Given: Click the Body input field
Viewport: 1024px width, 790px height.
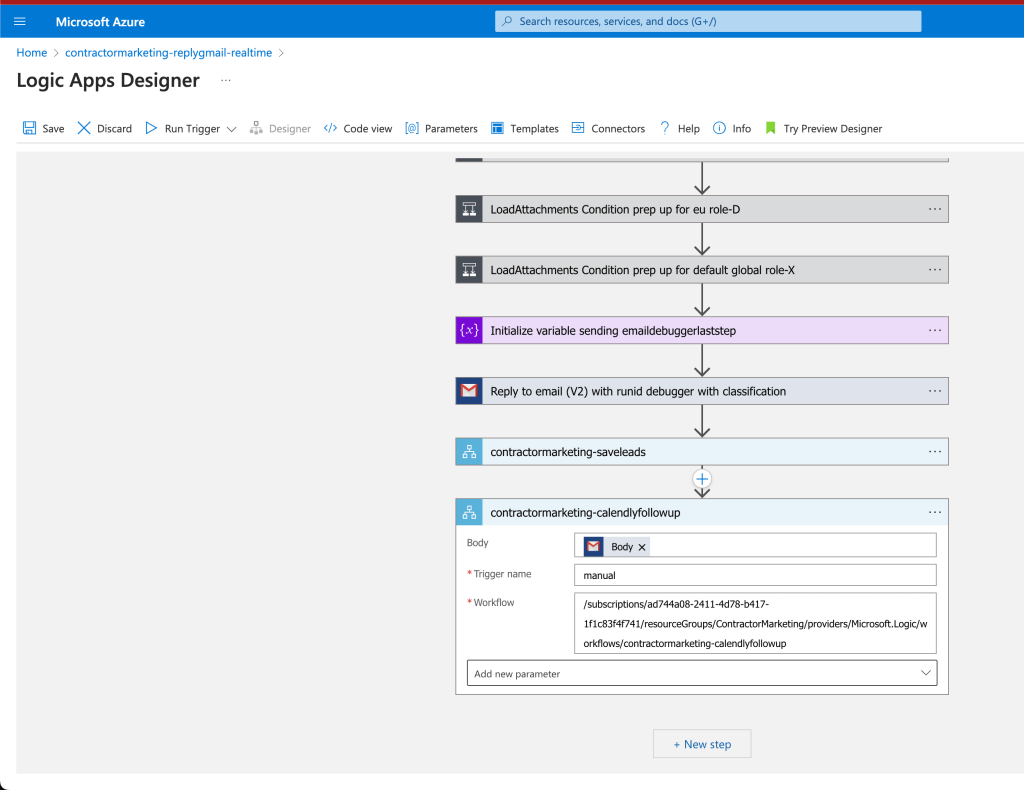Looking at the screenshot, I should (755, 545).
